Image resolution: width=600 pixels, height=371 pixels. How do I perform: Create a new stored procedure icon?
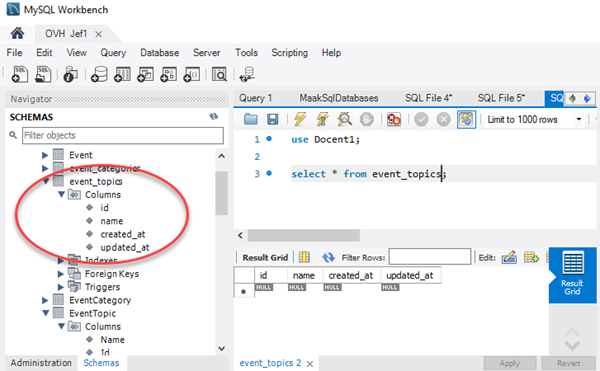tap(168, 74)
